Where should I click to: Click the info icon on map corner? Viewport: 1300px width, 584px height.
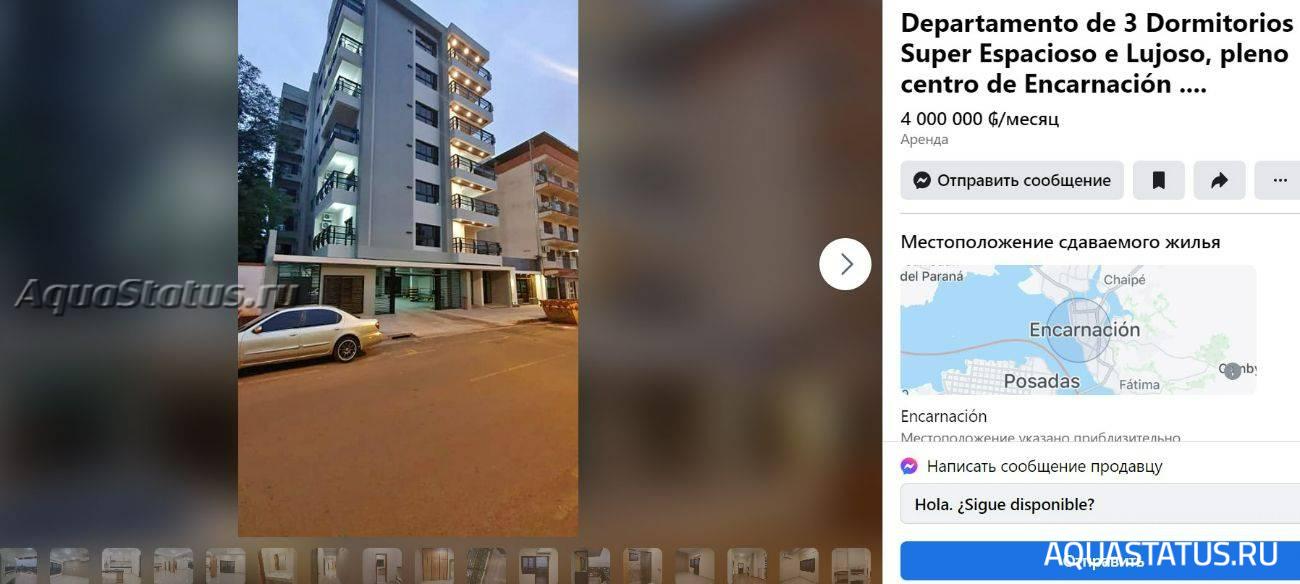pos(1232,371)
